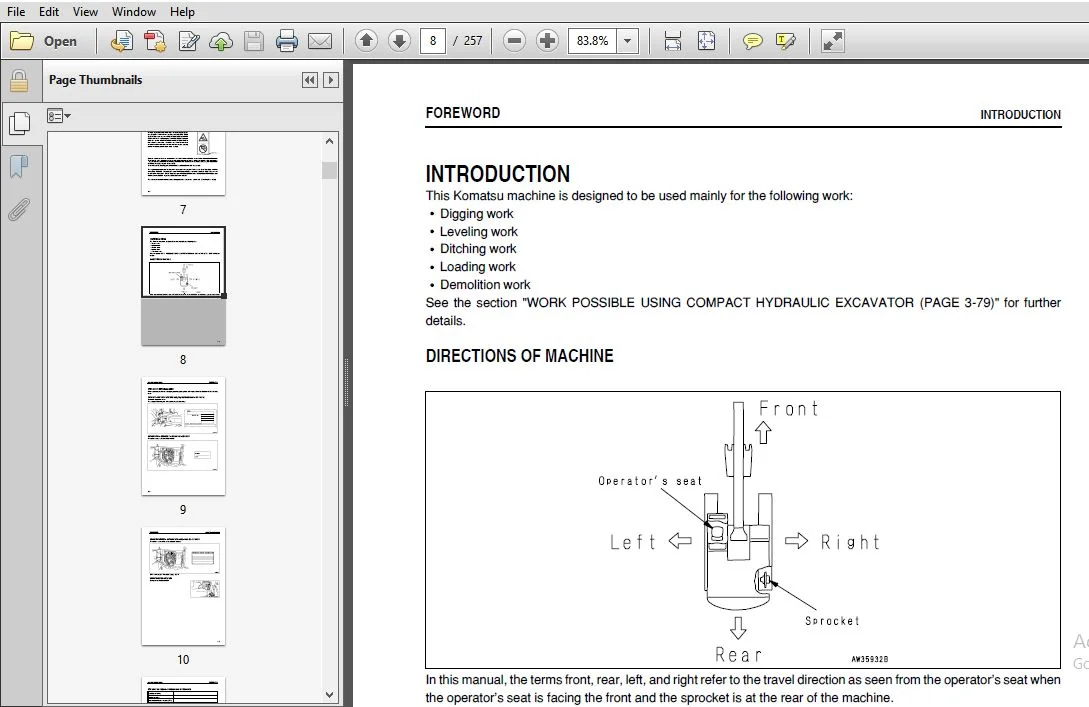Click the Fit Full Page icon
The width and height of the screenshot is (1089, 707).
[x=706, y=41]
